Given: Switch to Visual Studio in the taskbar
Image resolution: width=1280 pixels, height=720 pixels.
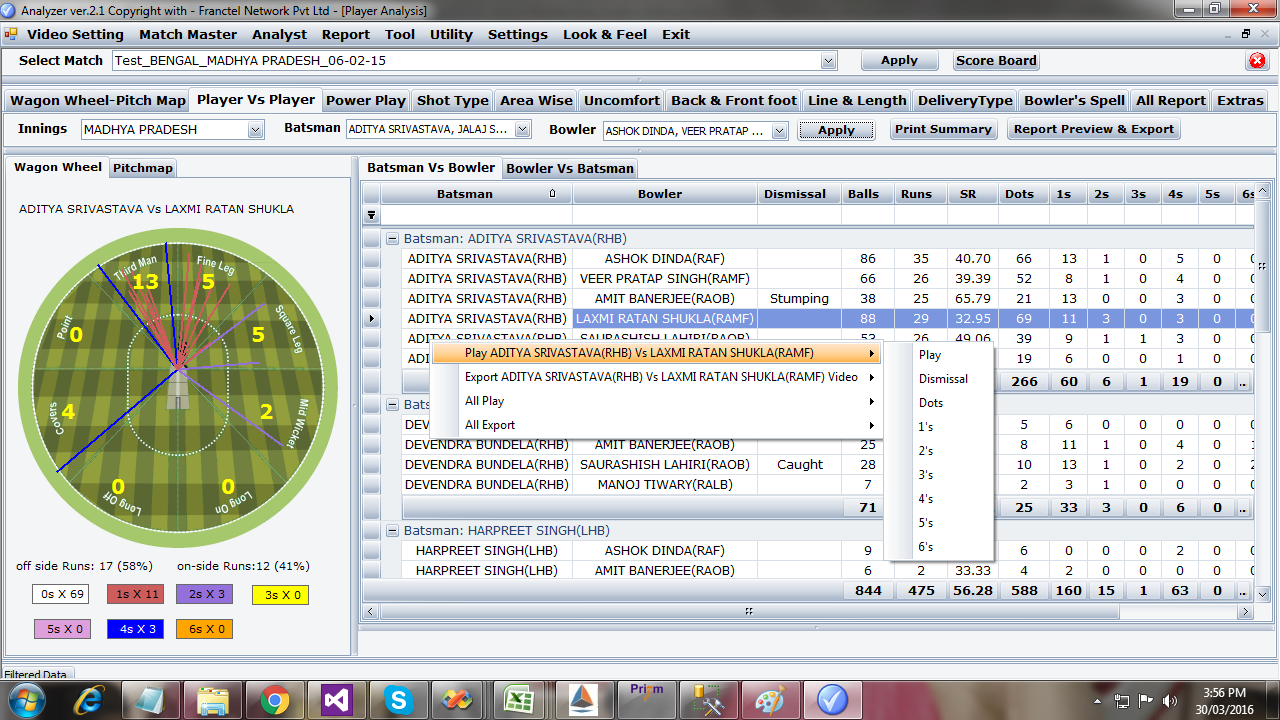Looking at the screenshot, I should click(x=336, y=700).
